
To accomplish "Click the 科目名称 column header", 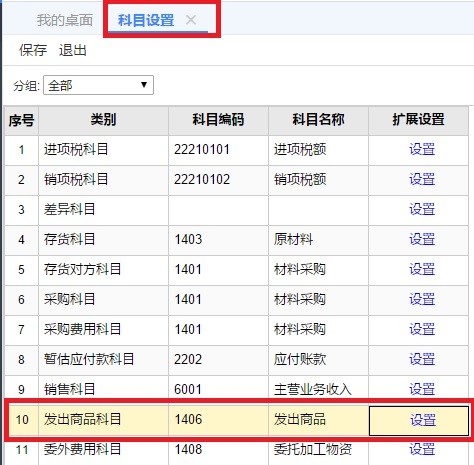I will [x=318, y=120].
